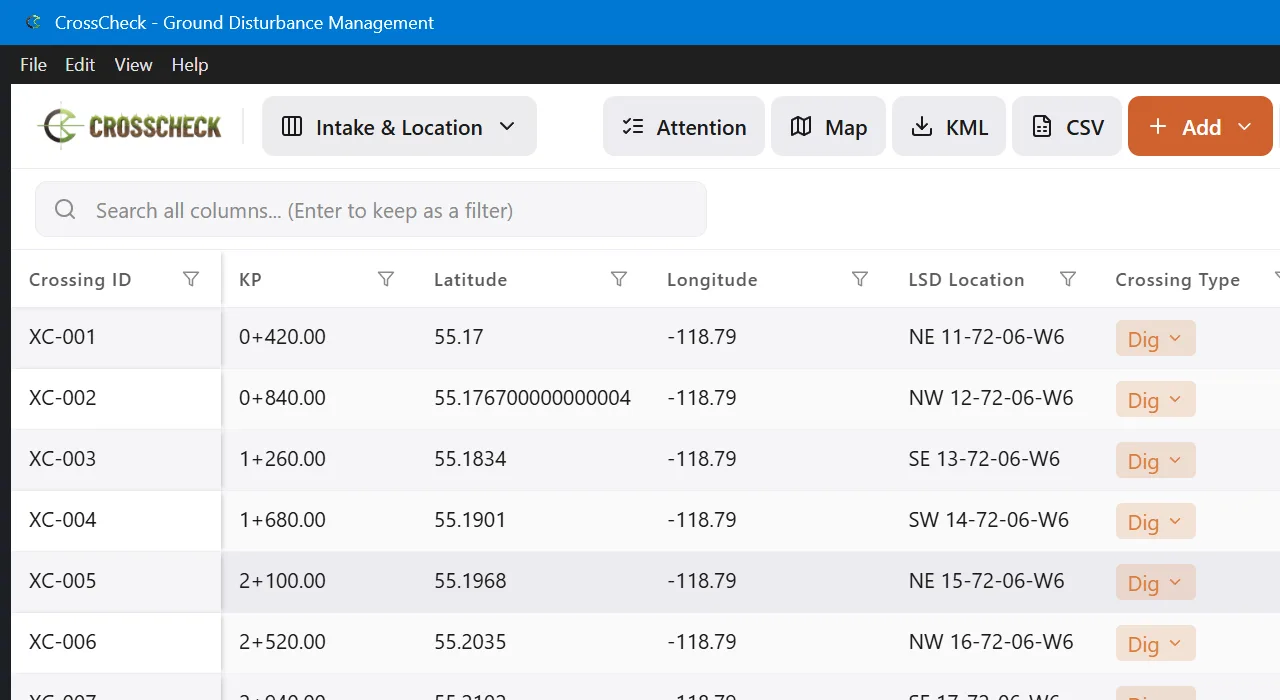Open the KP column filter icon
This screenshot has width=1280, height=700.
386,279
